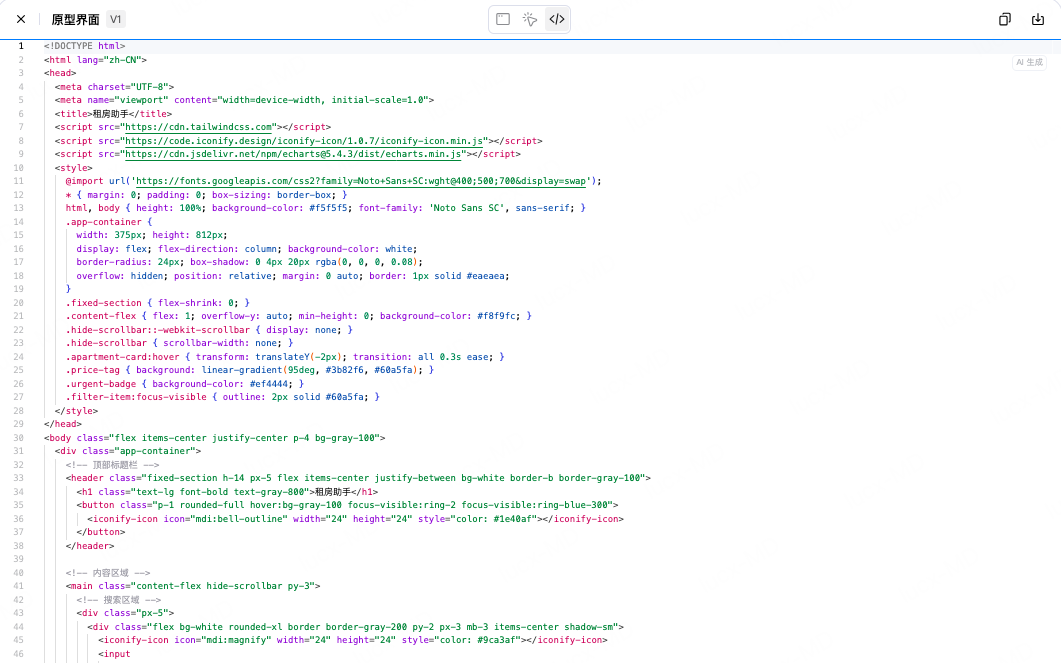Activate the element select cursor icon

coord(530,19)
